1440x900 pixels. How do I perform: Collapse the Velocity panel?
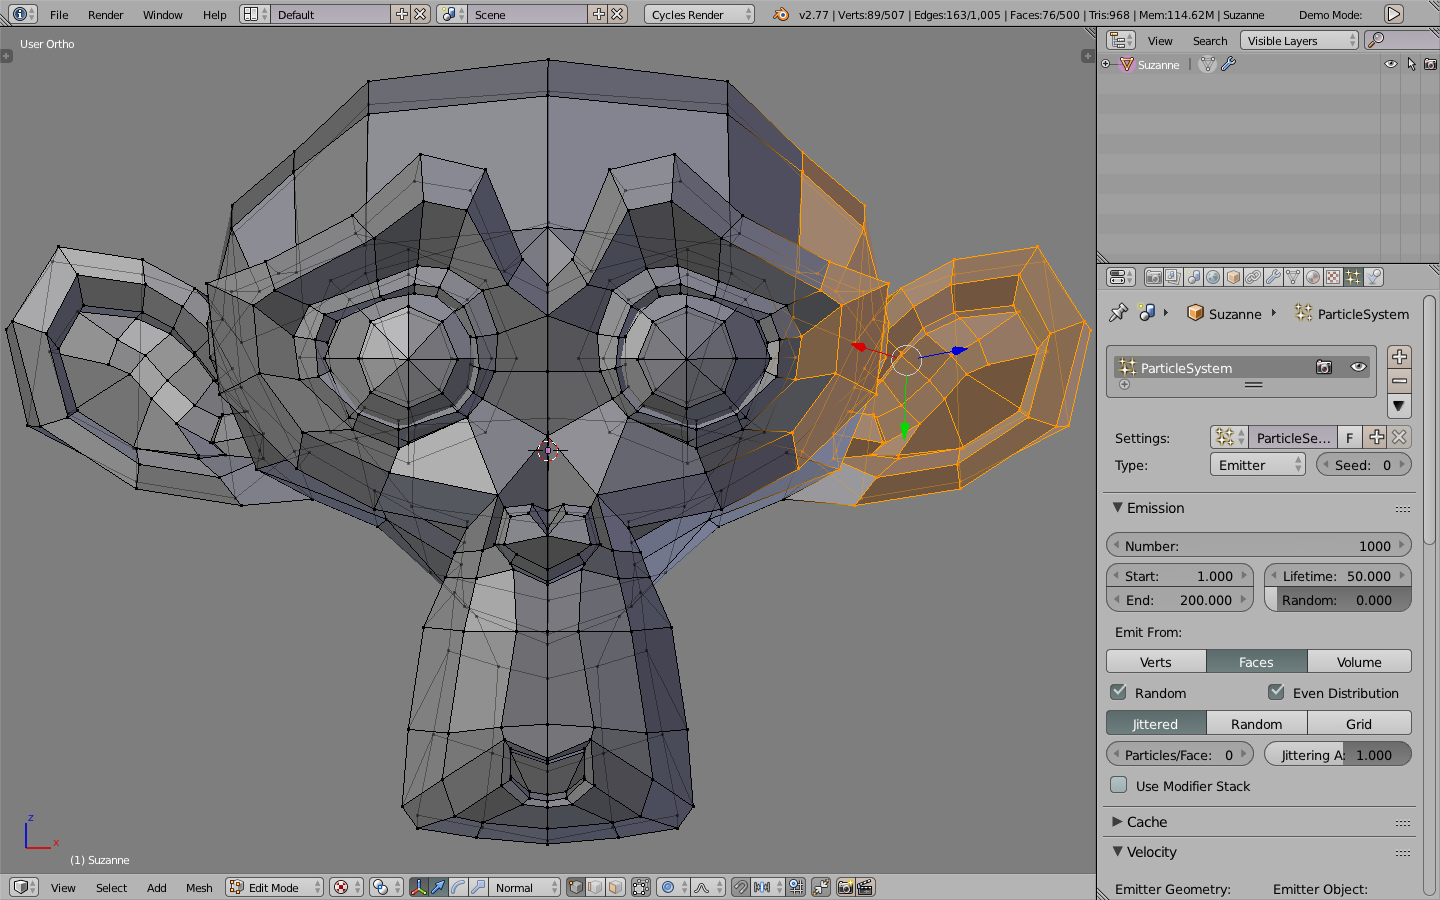1117,851
